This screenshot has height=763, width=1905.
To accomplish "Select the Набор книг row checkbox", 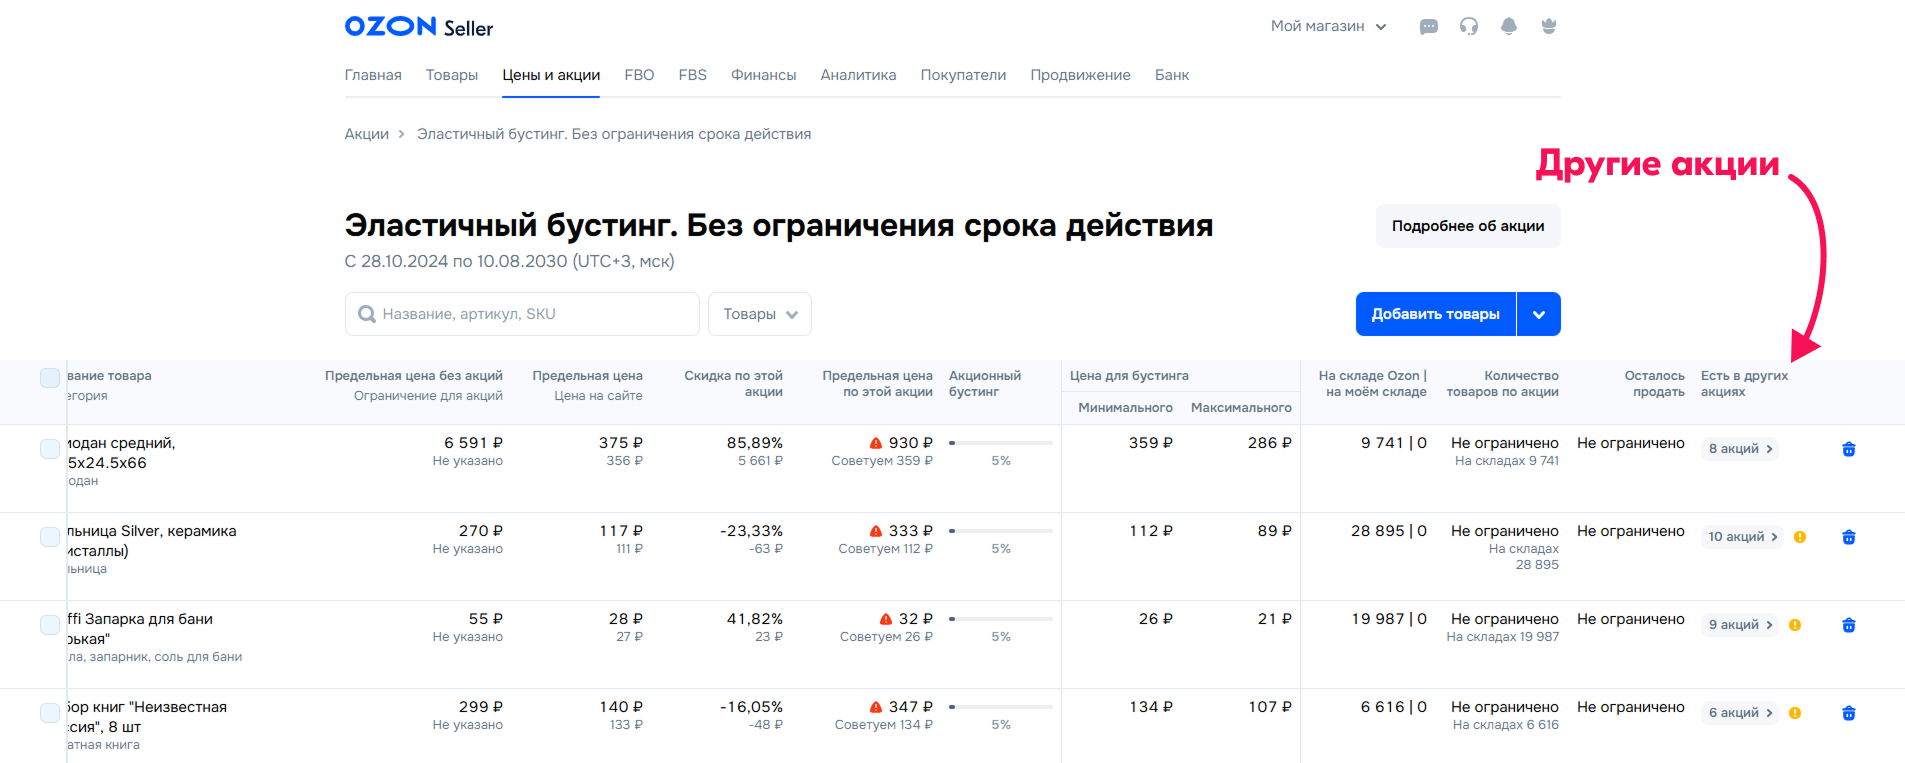I will [50, 713].
